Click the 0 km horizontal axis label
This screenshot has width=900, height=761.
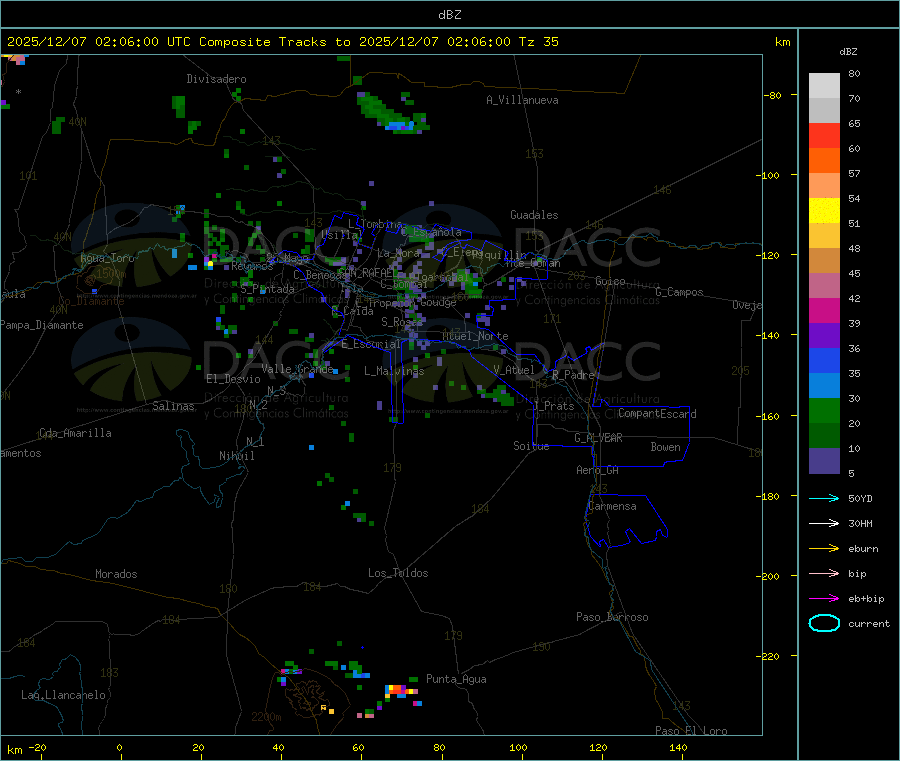[x=119, y=747]
